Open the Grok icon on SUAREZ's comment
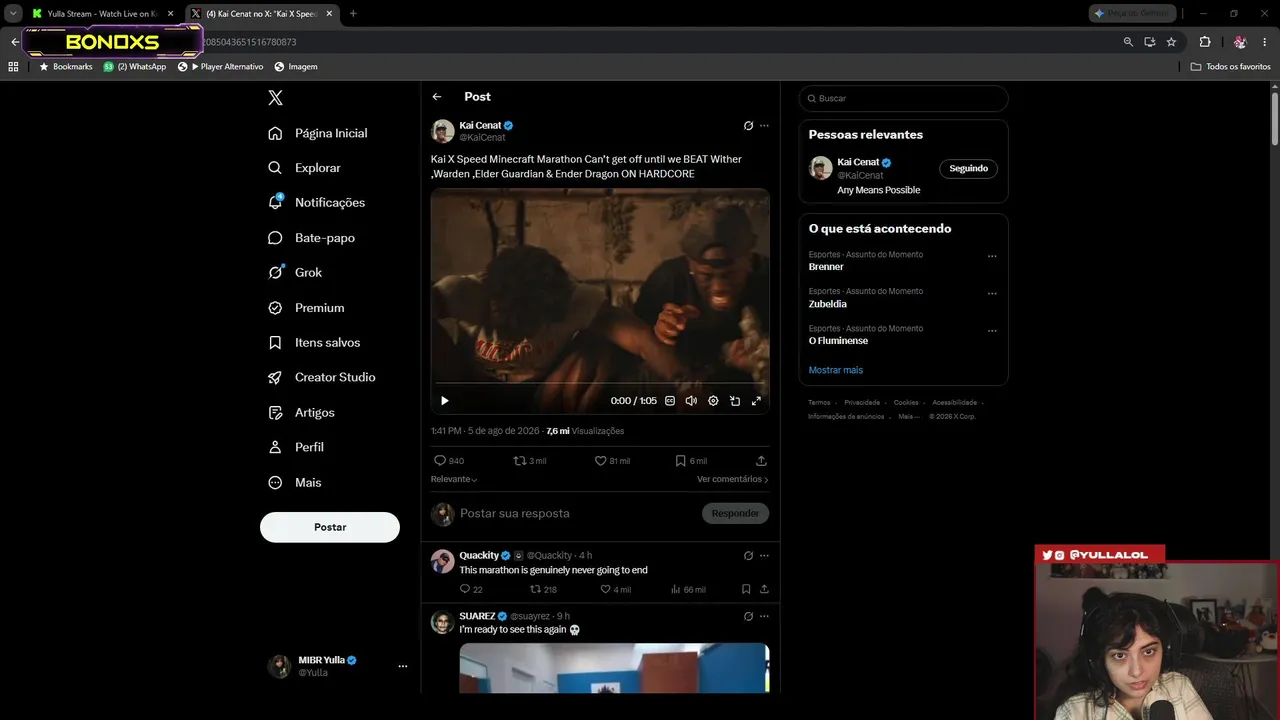The height and width of the screenshot is (720, 1280). 748,617
